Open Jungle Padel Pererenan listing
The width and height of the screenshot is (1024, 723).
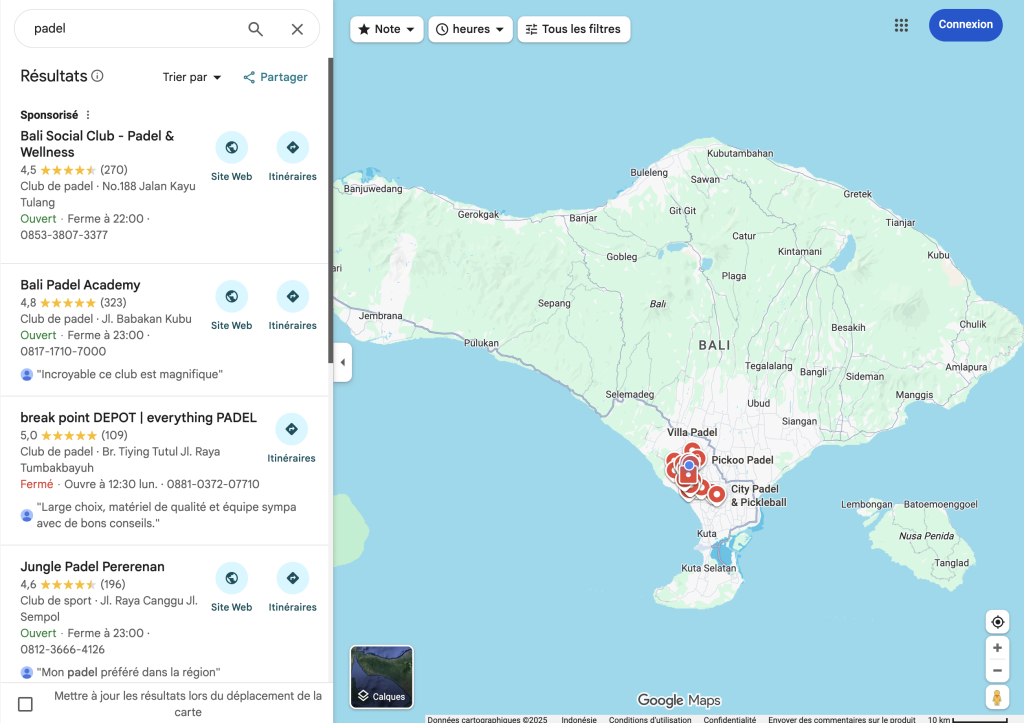(92, 566)
